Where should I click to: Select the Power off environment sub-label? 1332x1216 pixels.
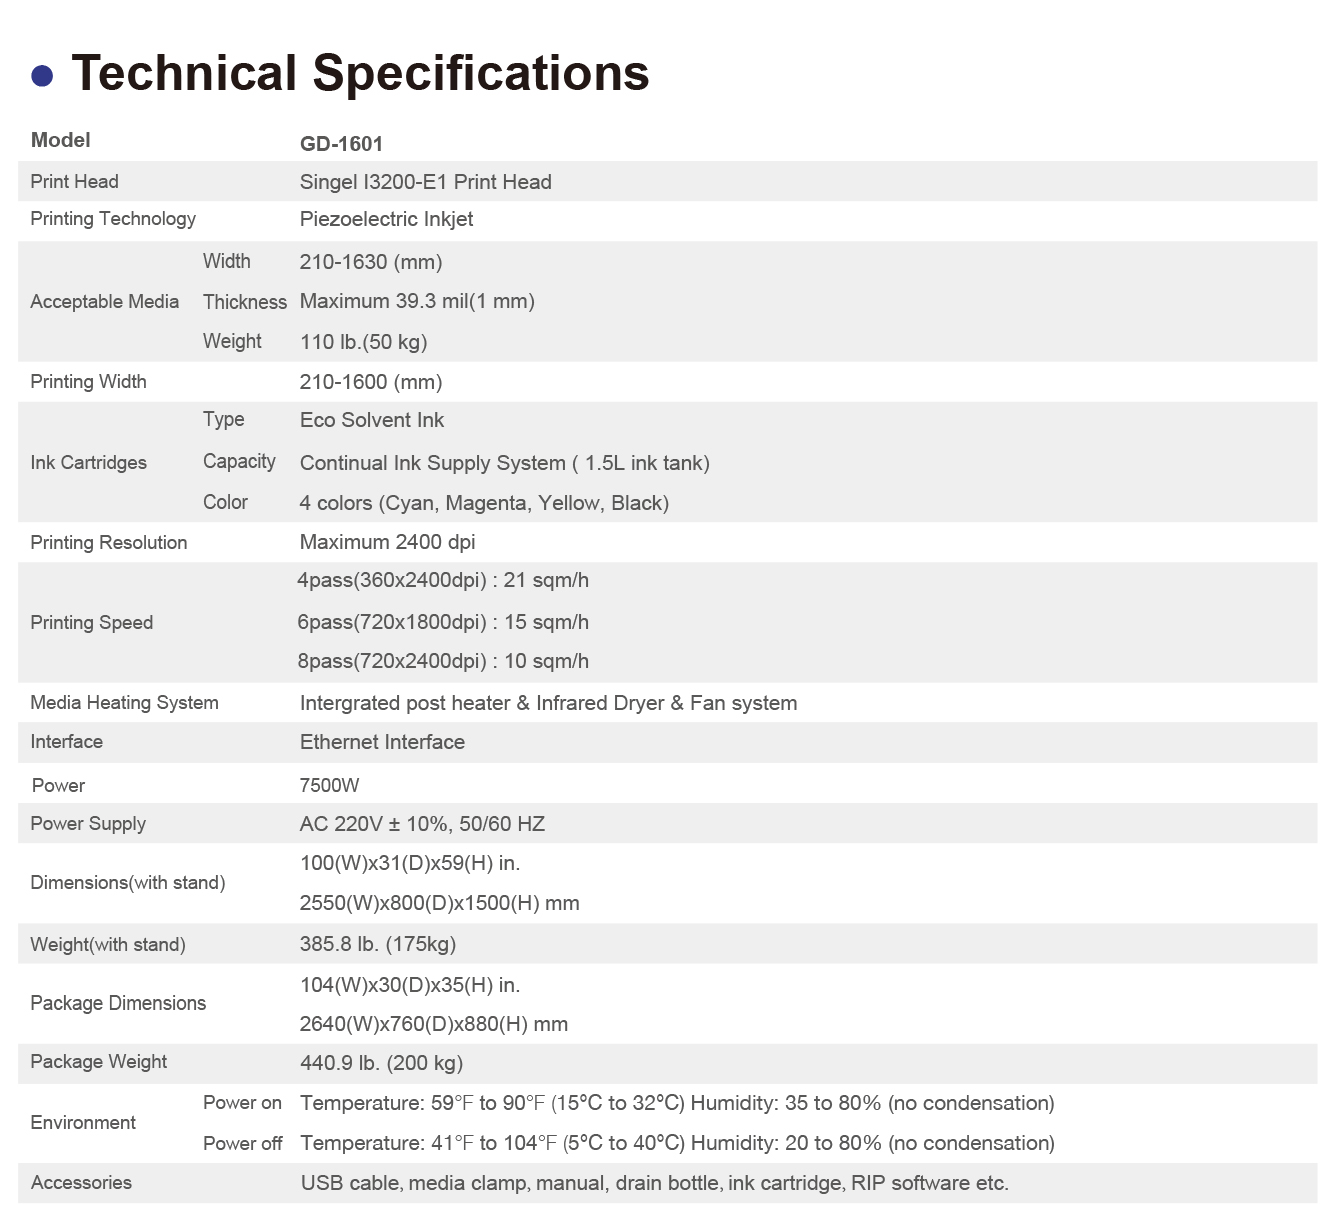click(x=242, y=1143)
